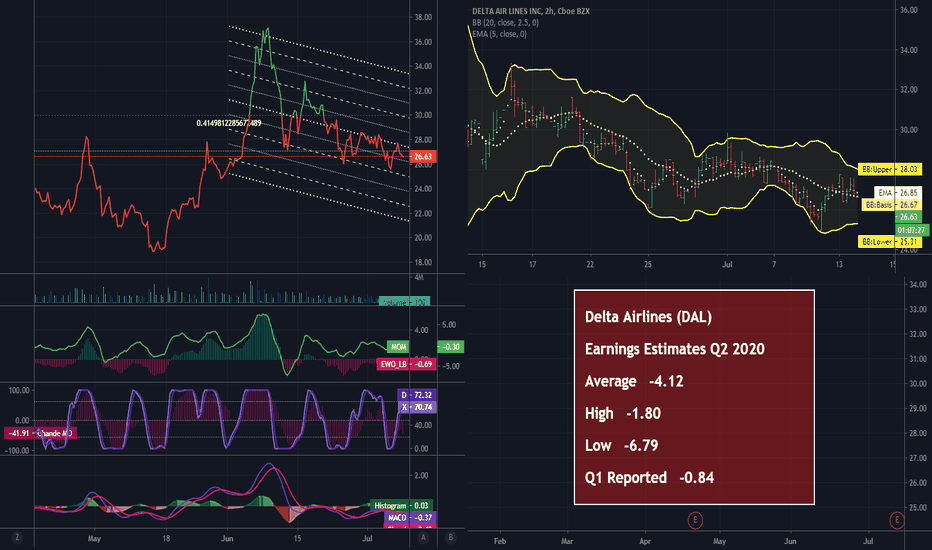Screen dimensions: 932x550
Task: Click the A auto-scale button
Action: (423, 538)
